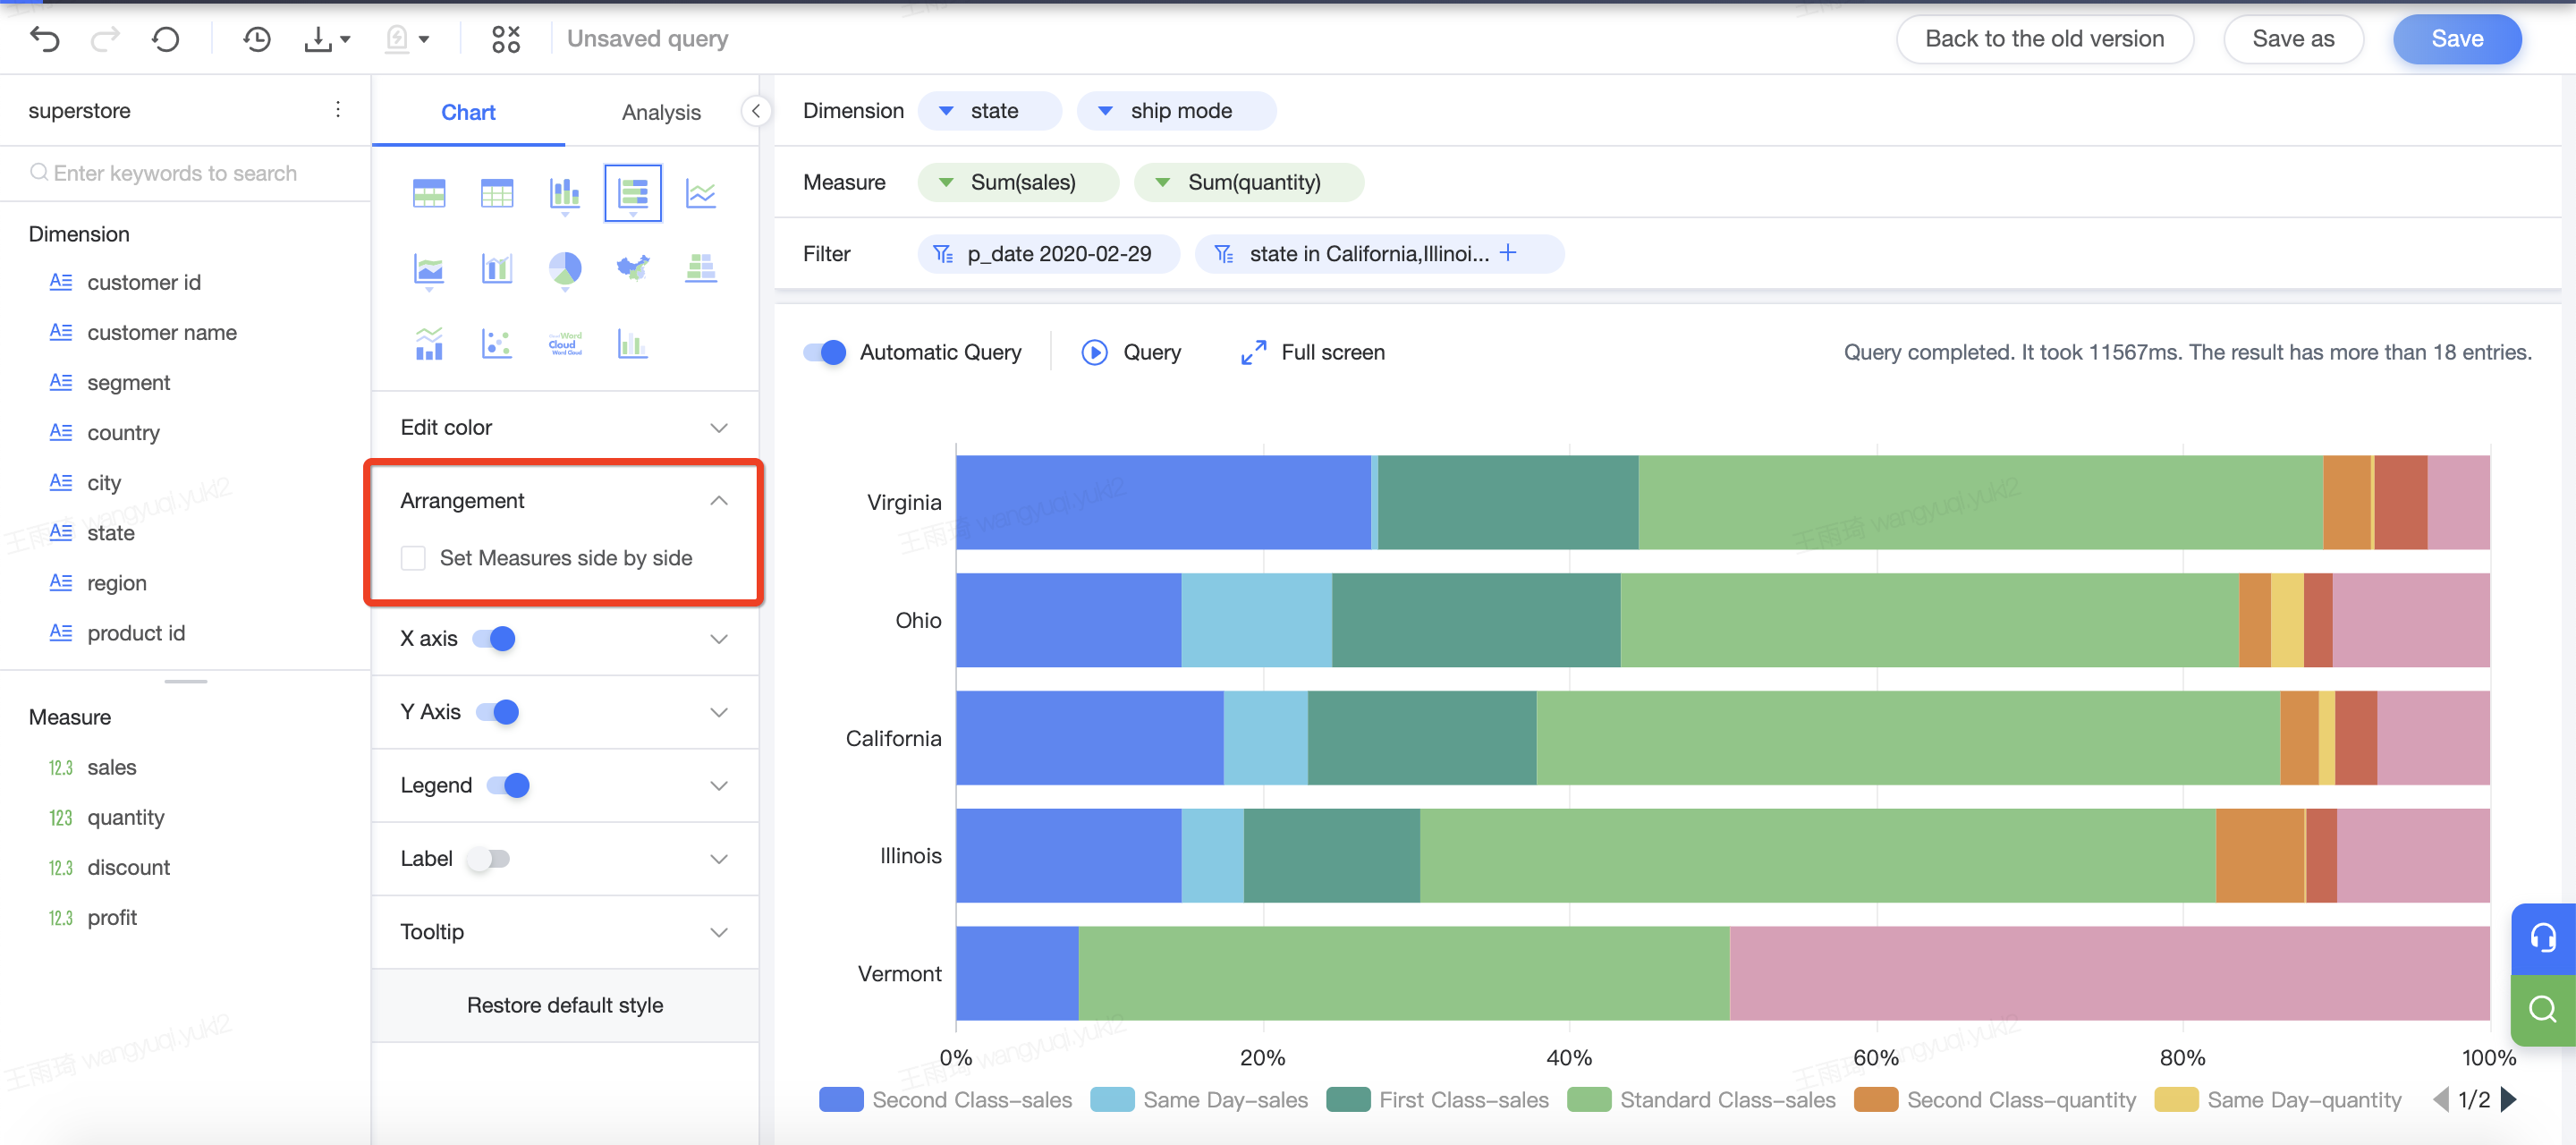Viewport: 2576px width, 1145px height.
Task: Pick the histogram bar chart type
Action: [633, 345]
